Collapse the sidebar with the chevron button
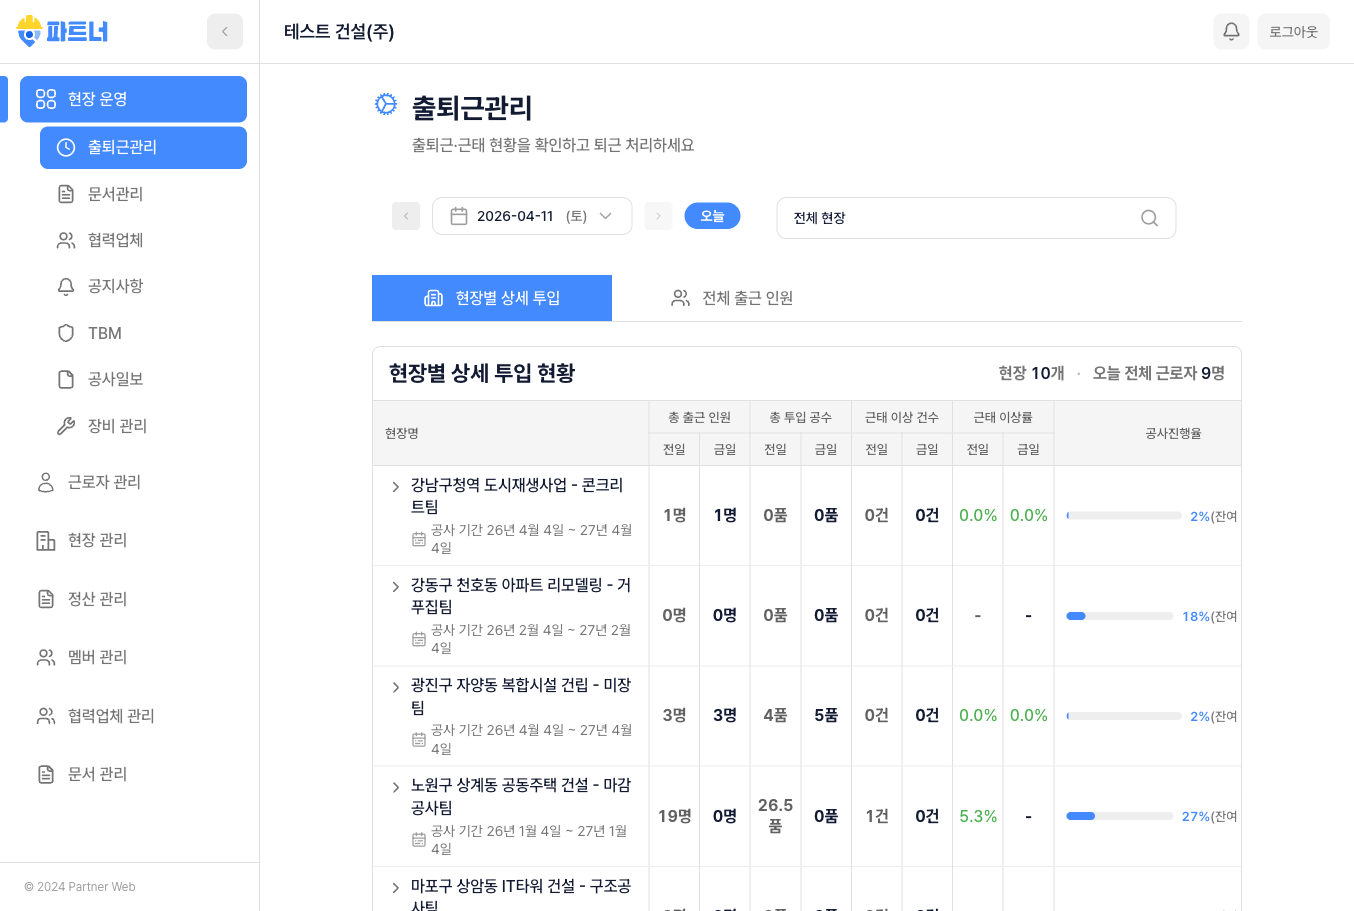 pos(224,31)
